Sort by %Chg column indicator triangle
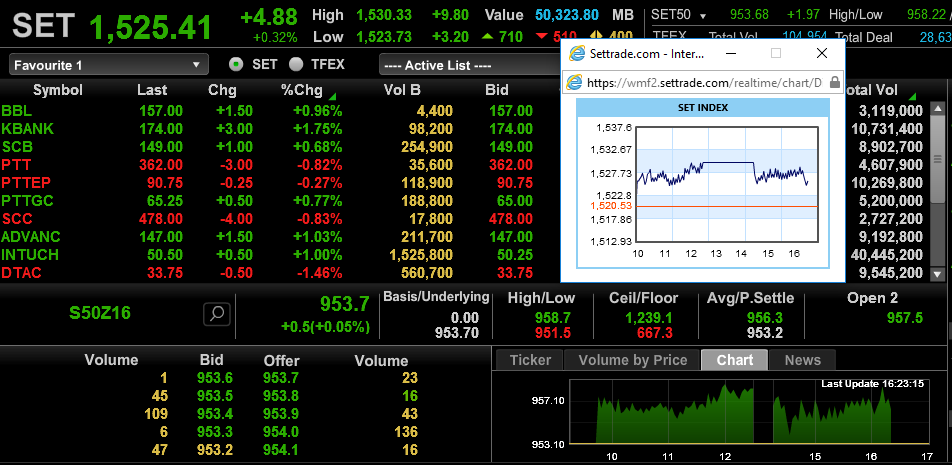The image size is (952, 465). (x=332, y=97)
